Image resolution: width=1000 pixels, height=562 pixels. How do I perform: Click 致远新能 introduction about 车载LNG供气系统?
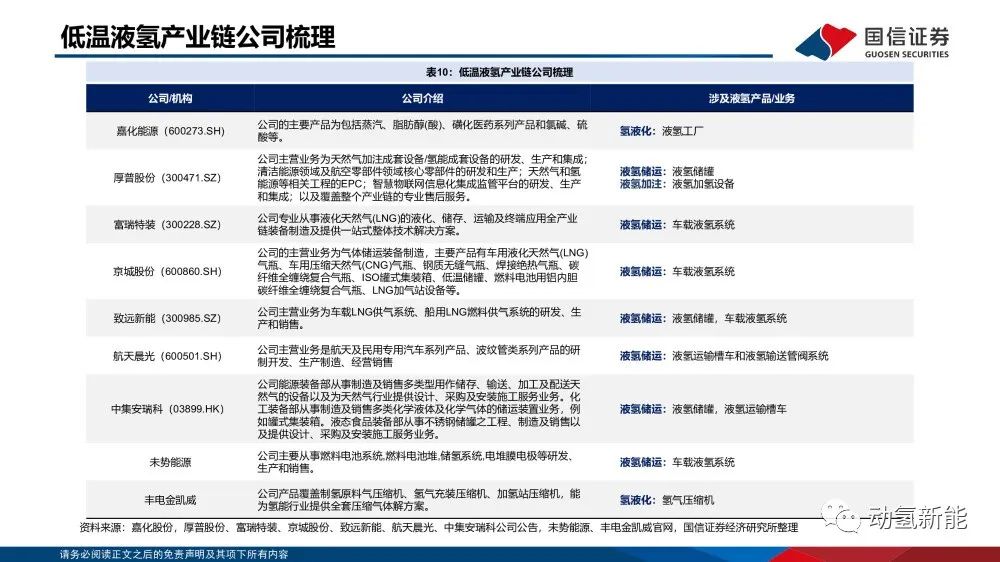(x=419, y=318)
